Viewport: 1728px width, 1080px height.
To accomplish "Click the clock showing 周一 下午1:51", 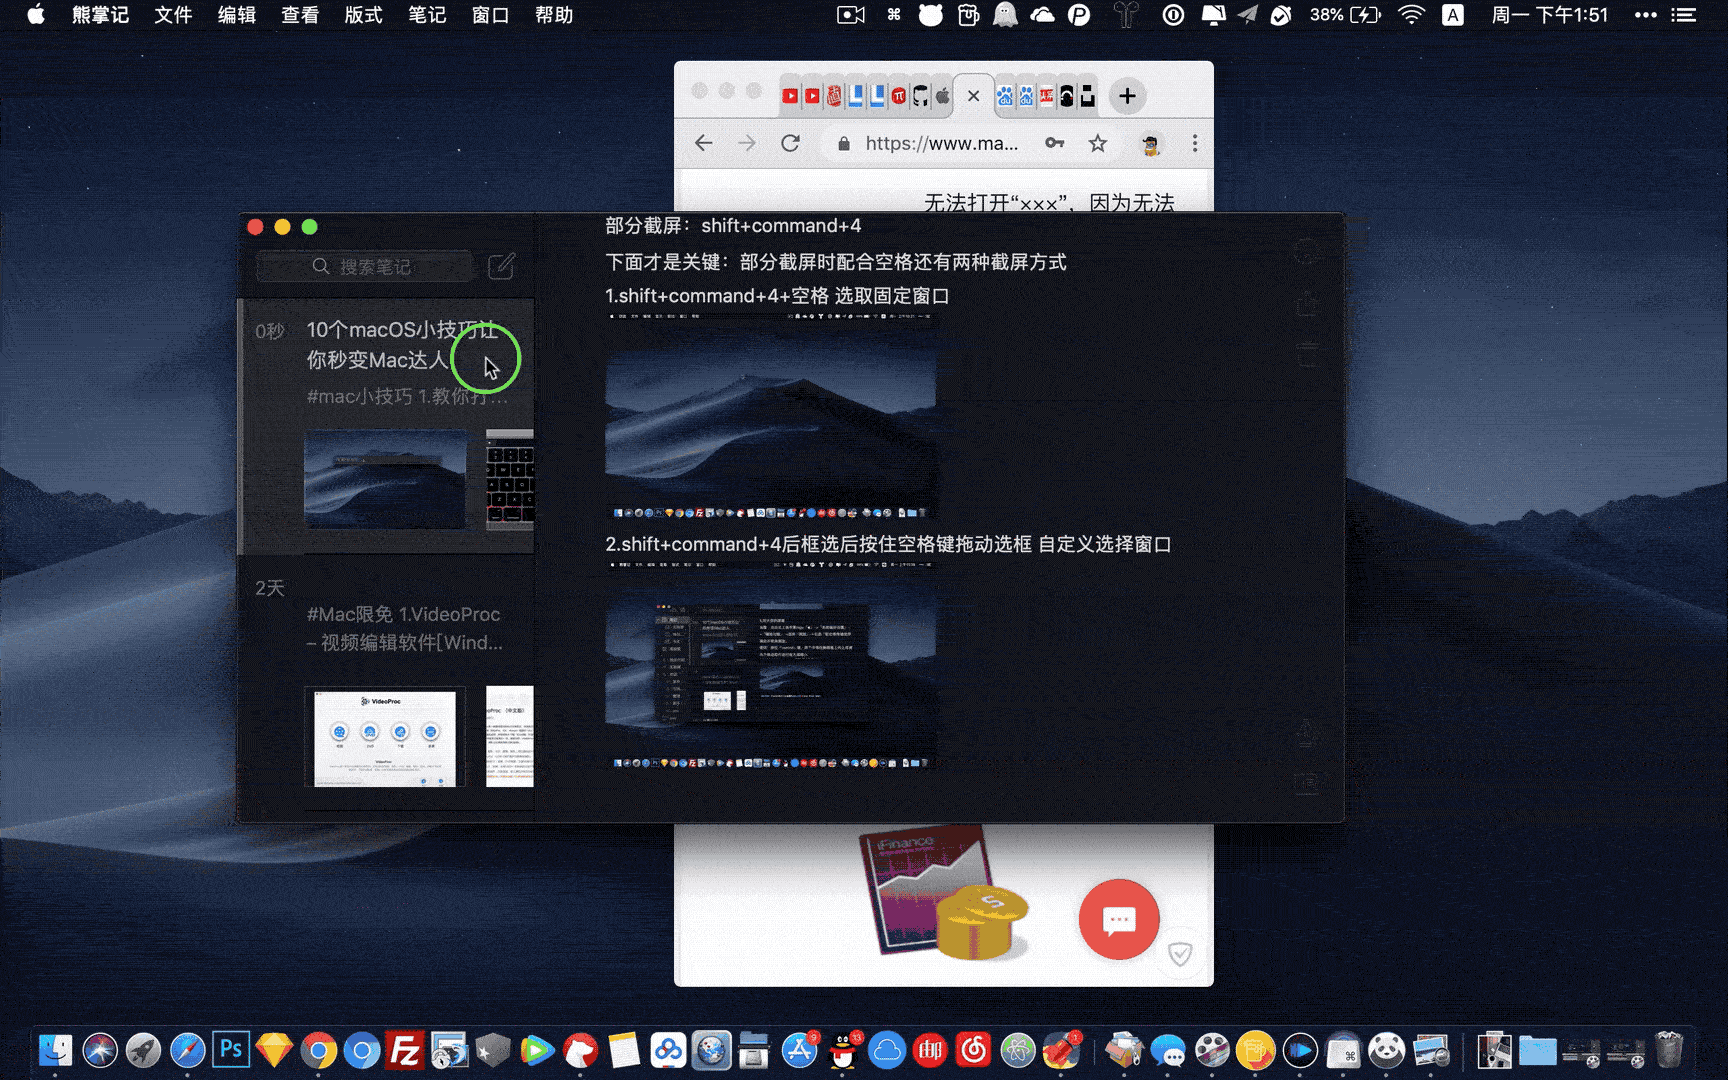I will [1549, 15].
